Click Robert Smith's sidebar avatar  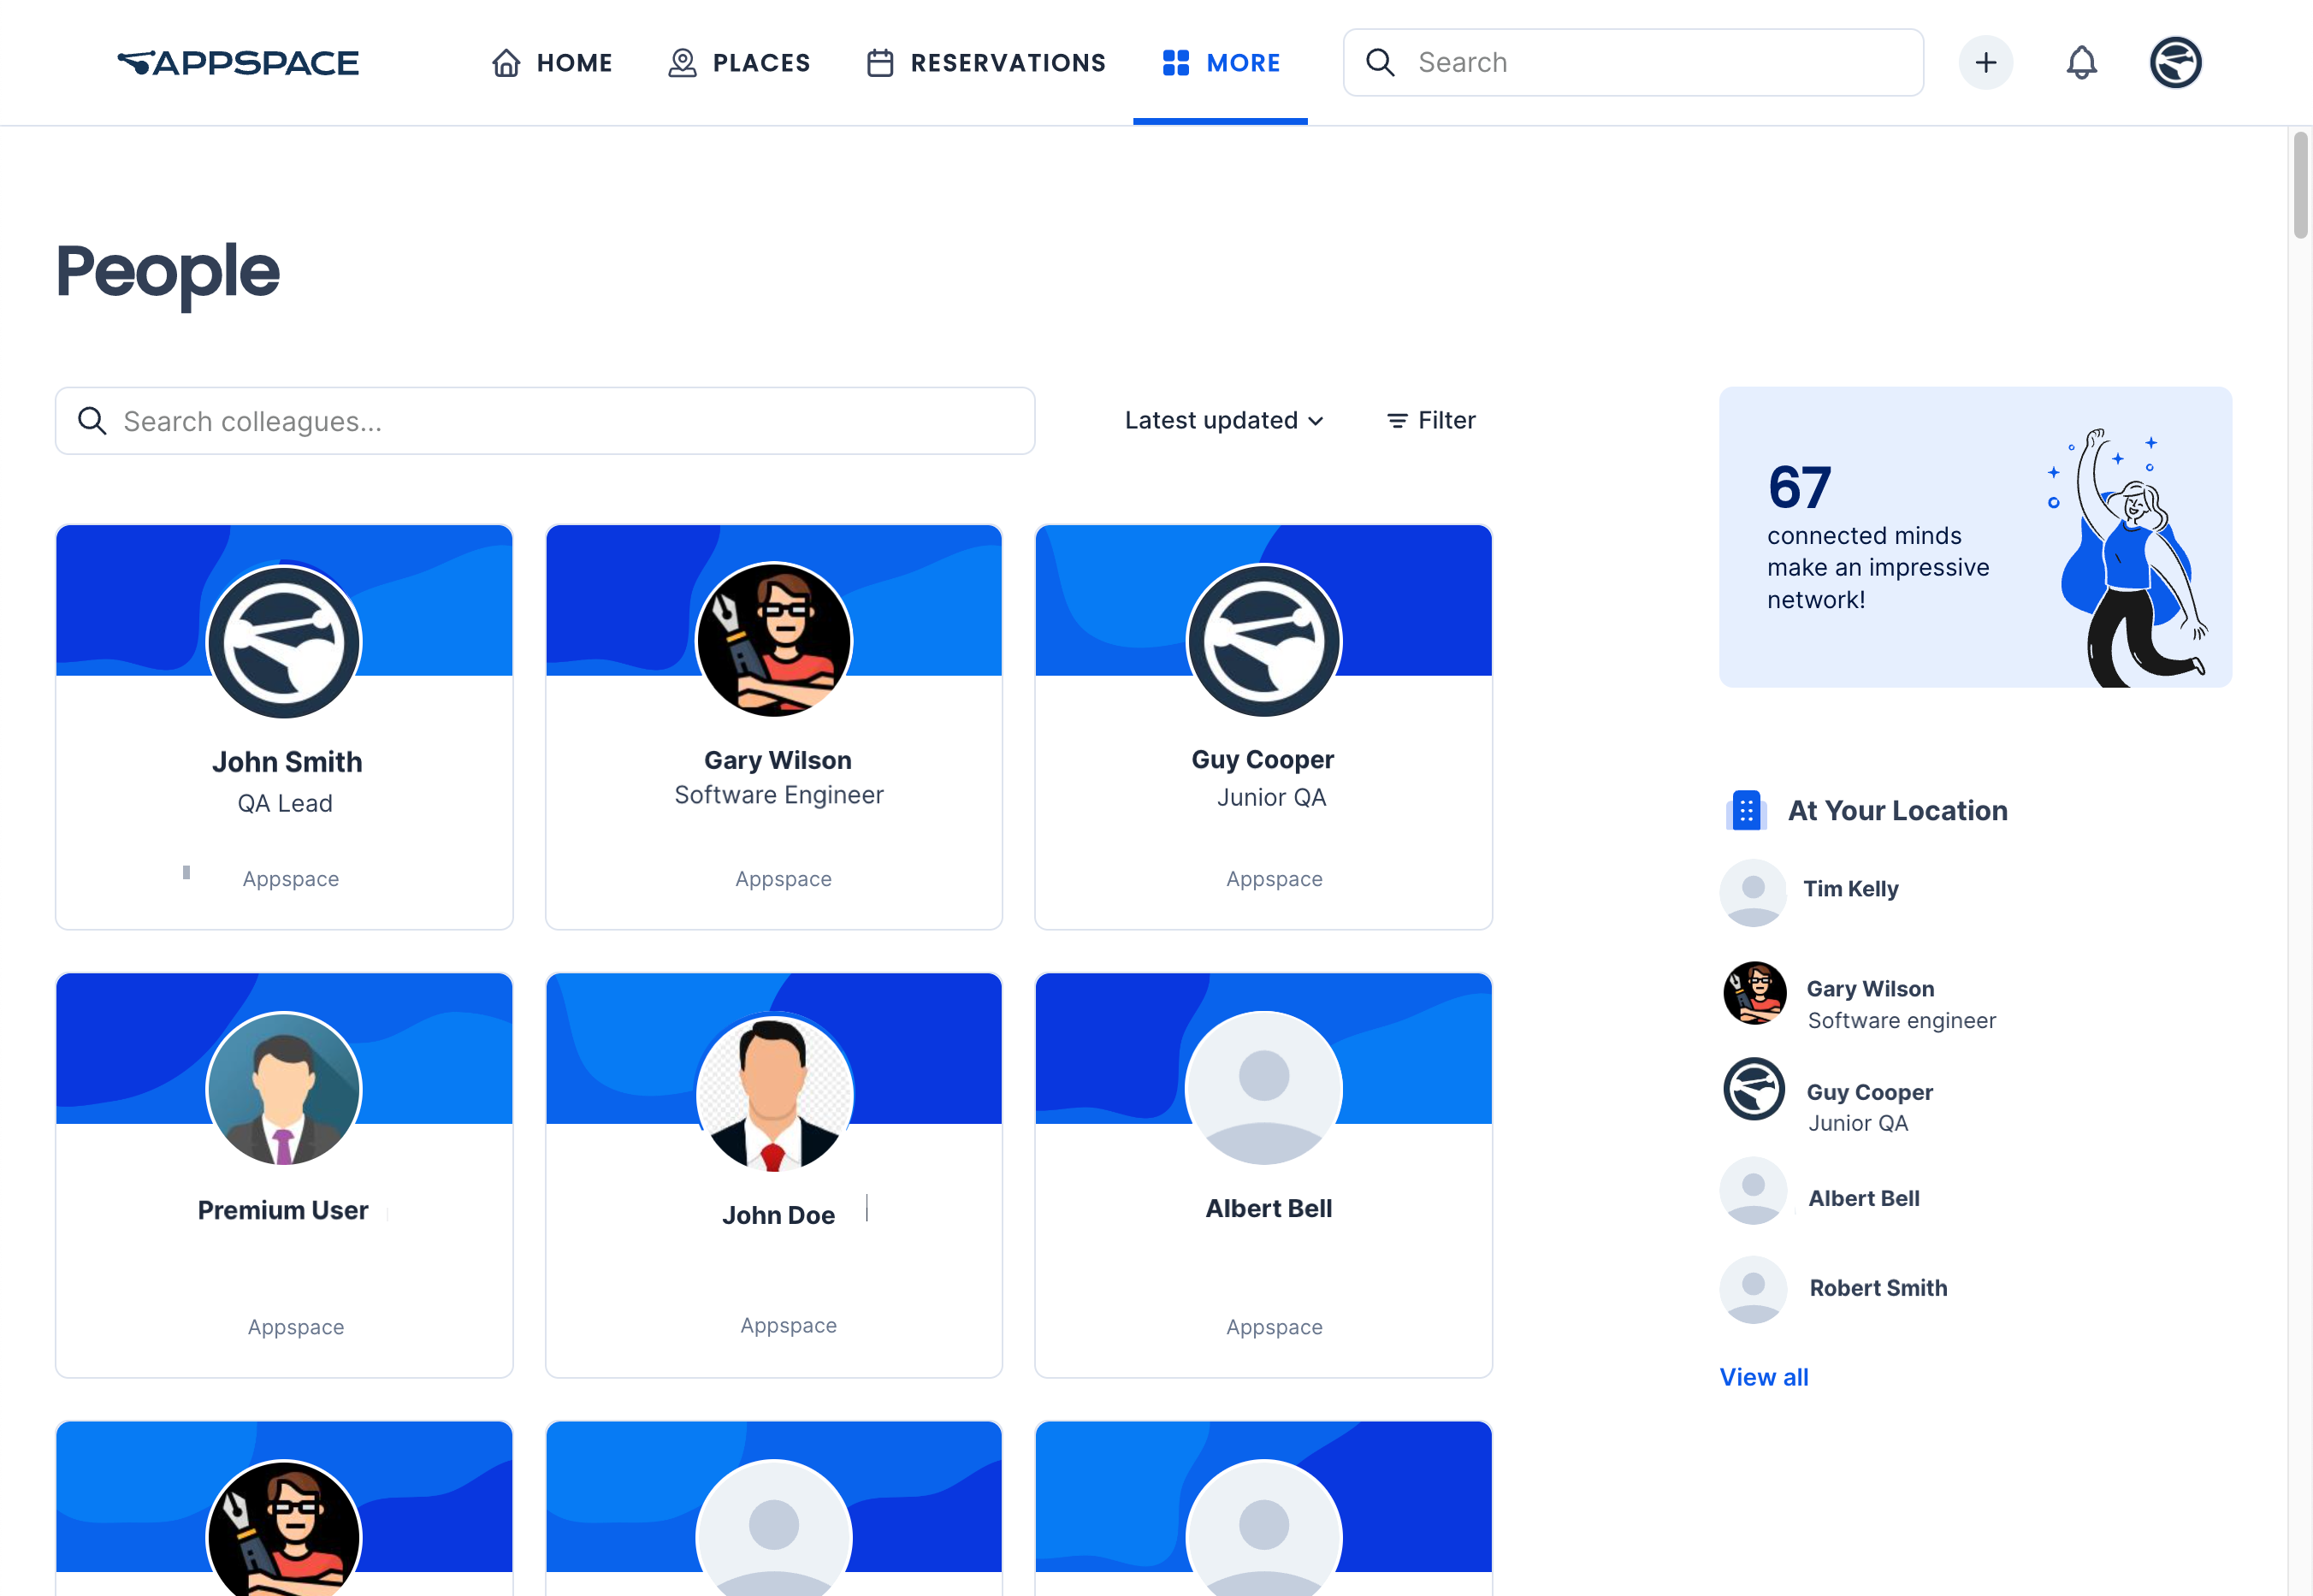(1753, 1290)
